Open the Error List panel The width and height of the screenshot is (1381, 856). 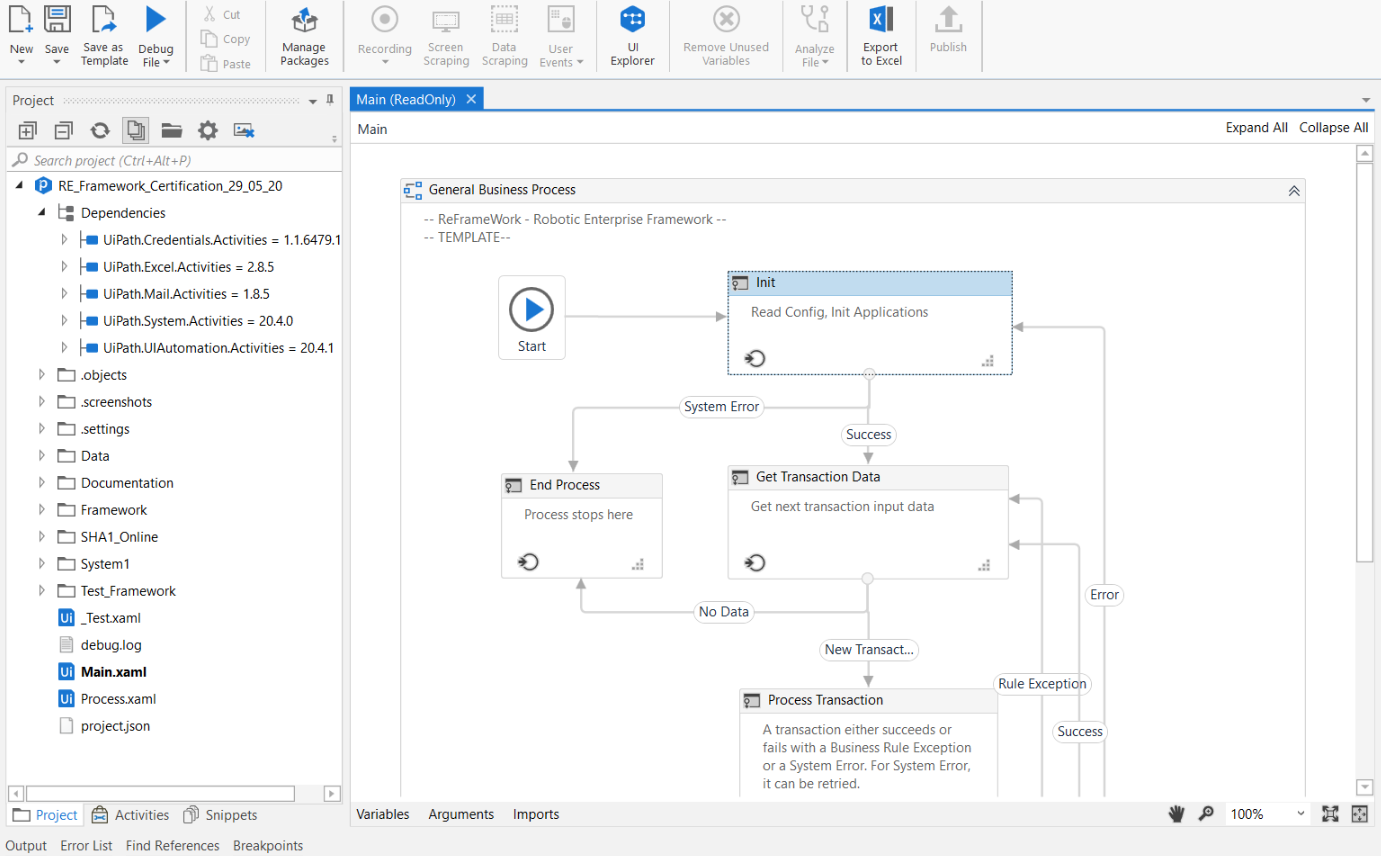pyautogui.click(x=86, y=845)
